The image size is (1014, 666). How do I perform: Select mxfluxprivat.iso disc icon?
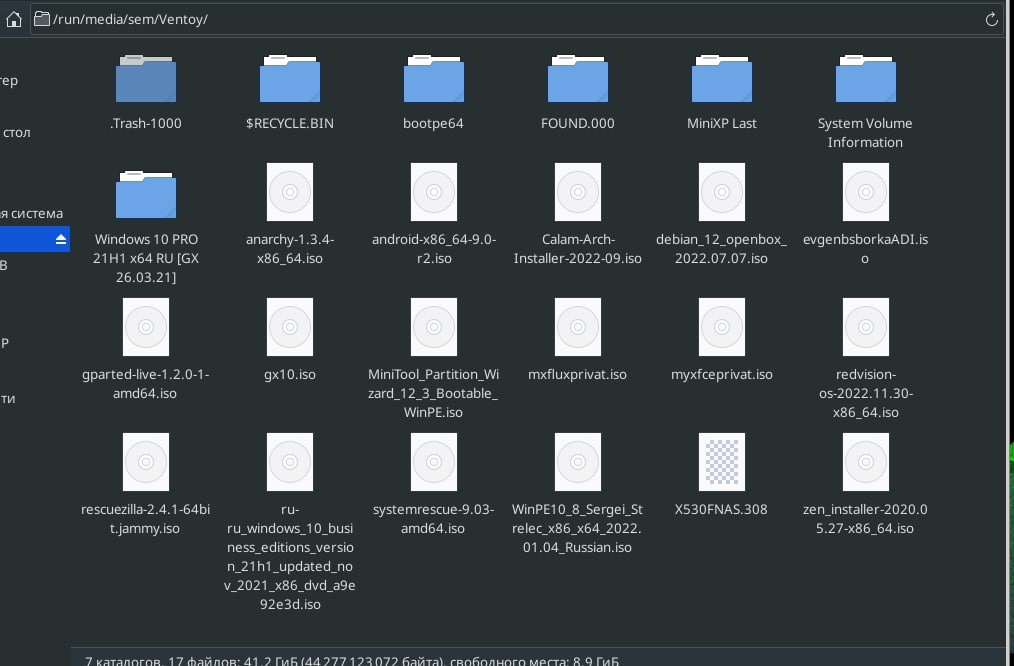tap(578, 327)
